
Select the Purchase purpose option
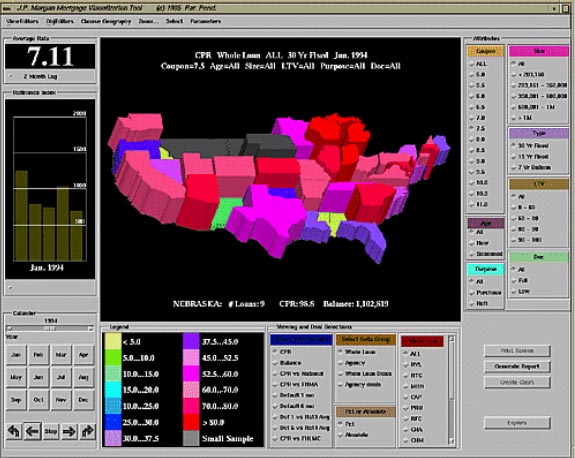click(x=485, y=293)
